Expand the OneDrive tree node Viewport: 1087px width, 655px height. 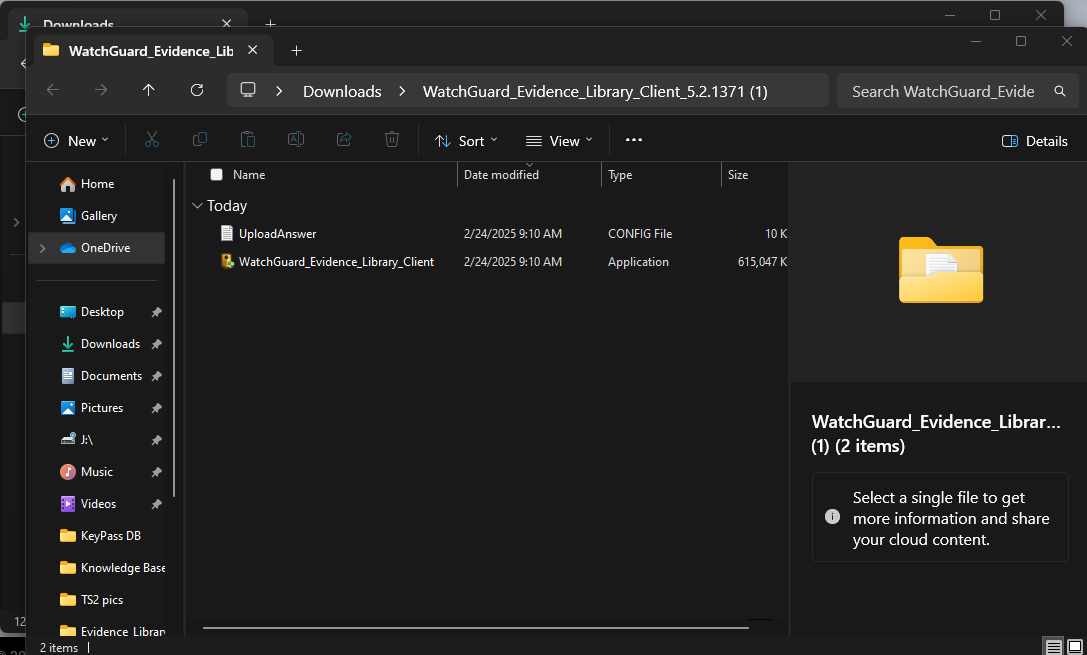(42, 248)
